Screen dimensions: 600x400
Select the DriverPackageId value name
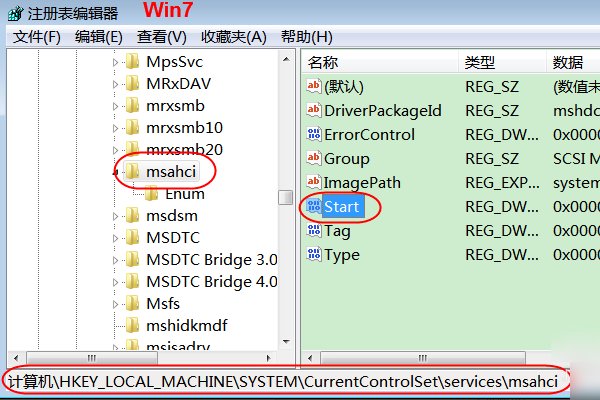click(x=383, y=111)
